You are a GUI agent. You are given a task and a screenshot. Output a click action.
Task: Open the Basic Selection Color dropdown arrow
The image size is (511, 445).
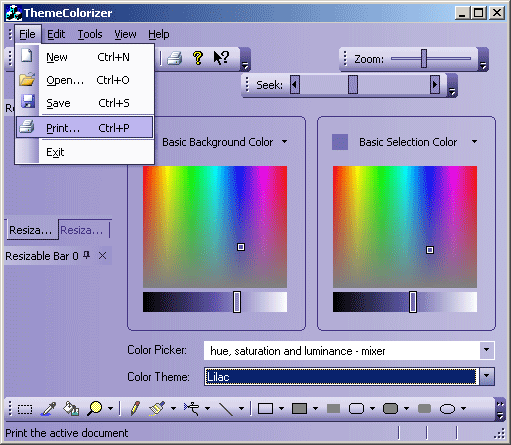click(474, 142)
